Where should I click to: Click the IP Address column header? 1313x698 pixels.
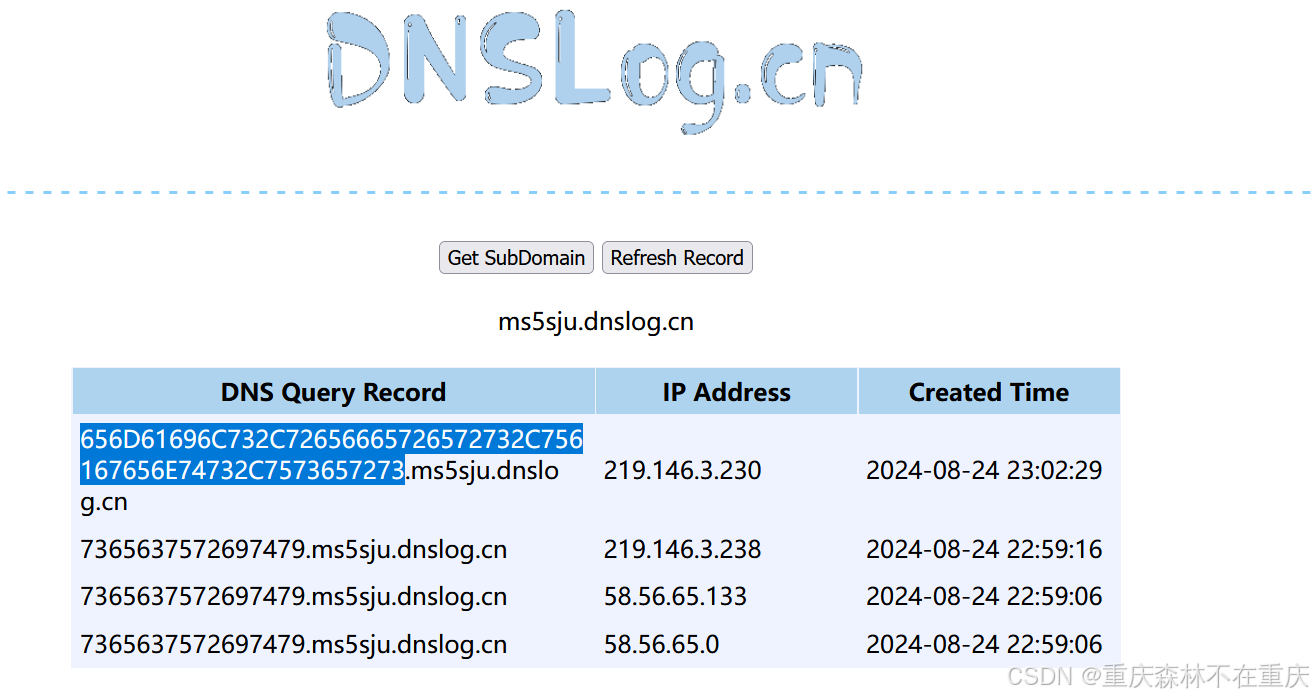pos(726,392)
